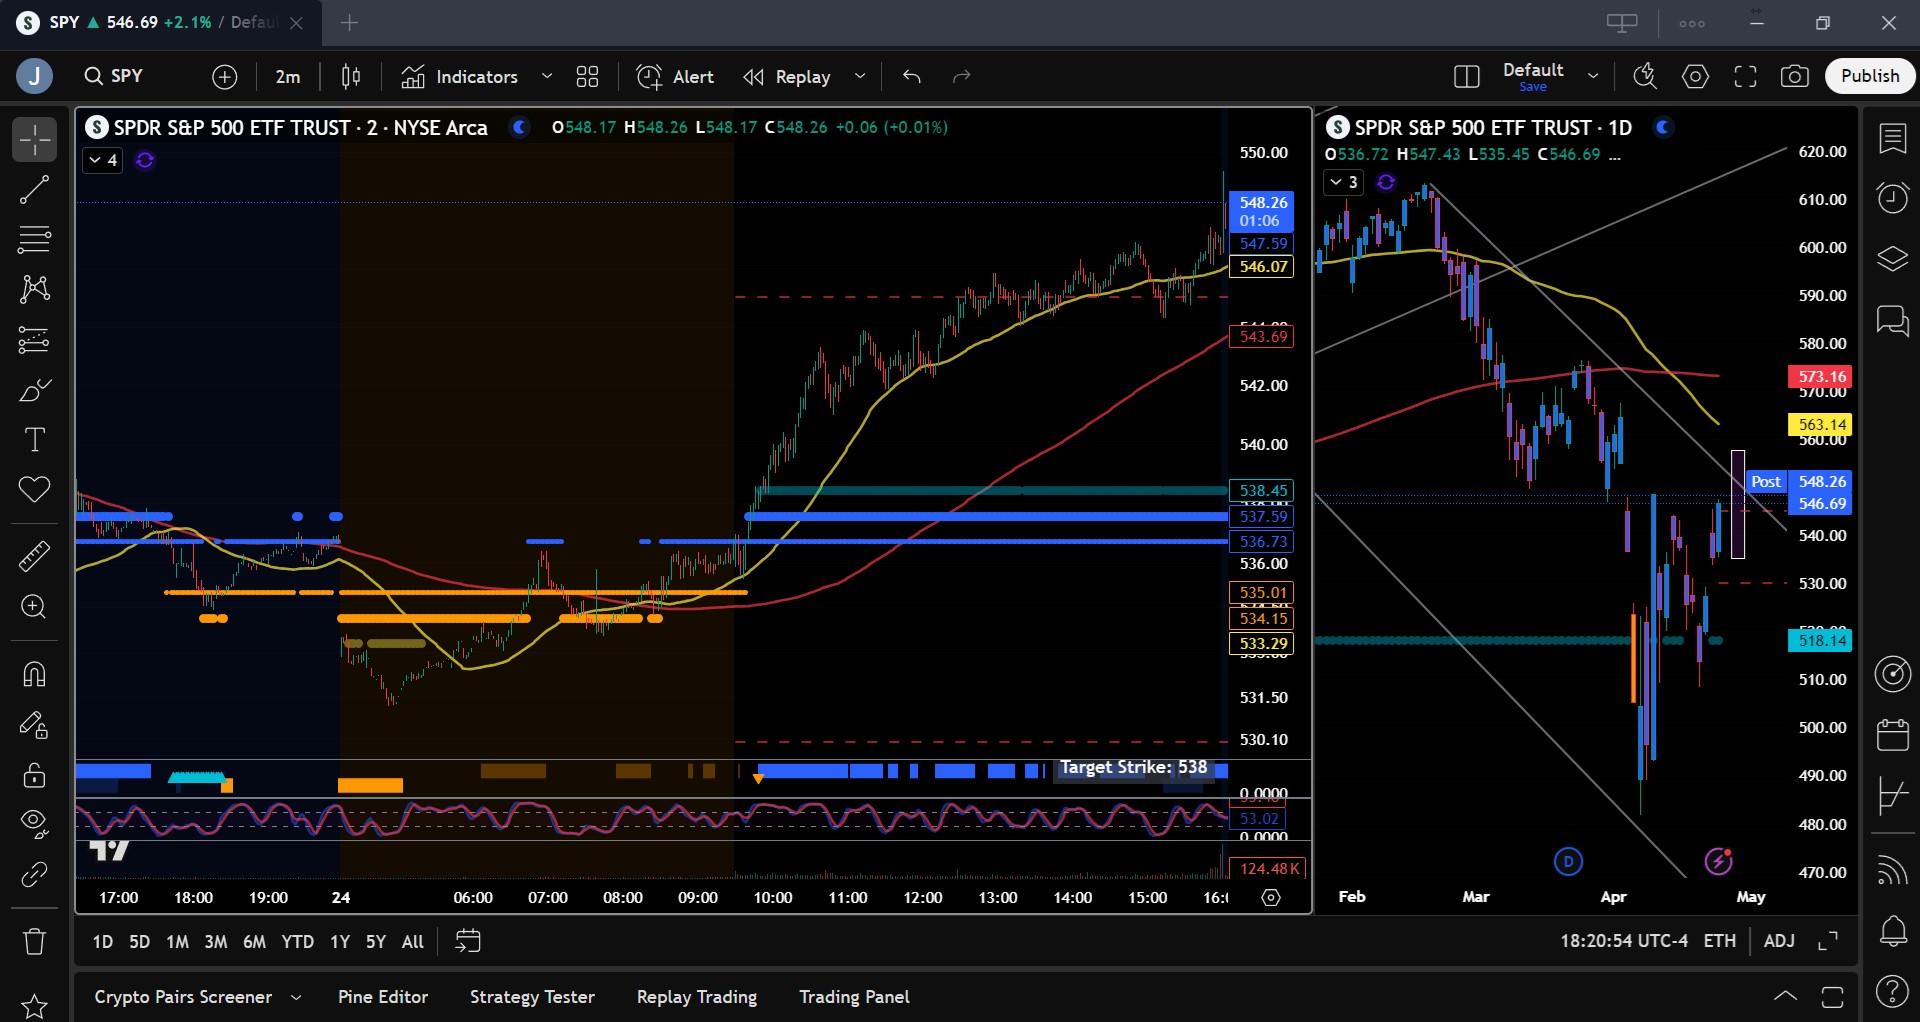Show All available data range

click(x=412, y=942)
